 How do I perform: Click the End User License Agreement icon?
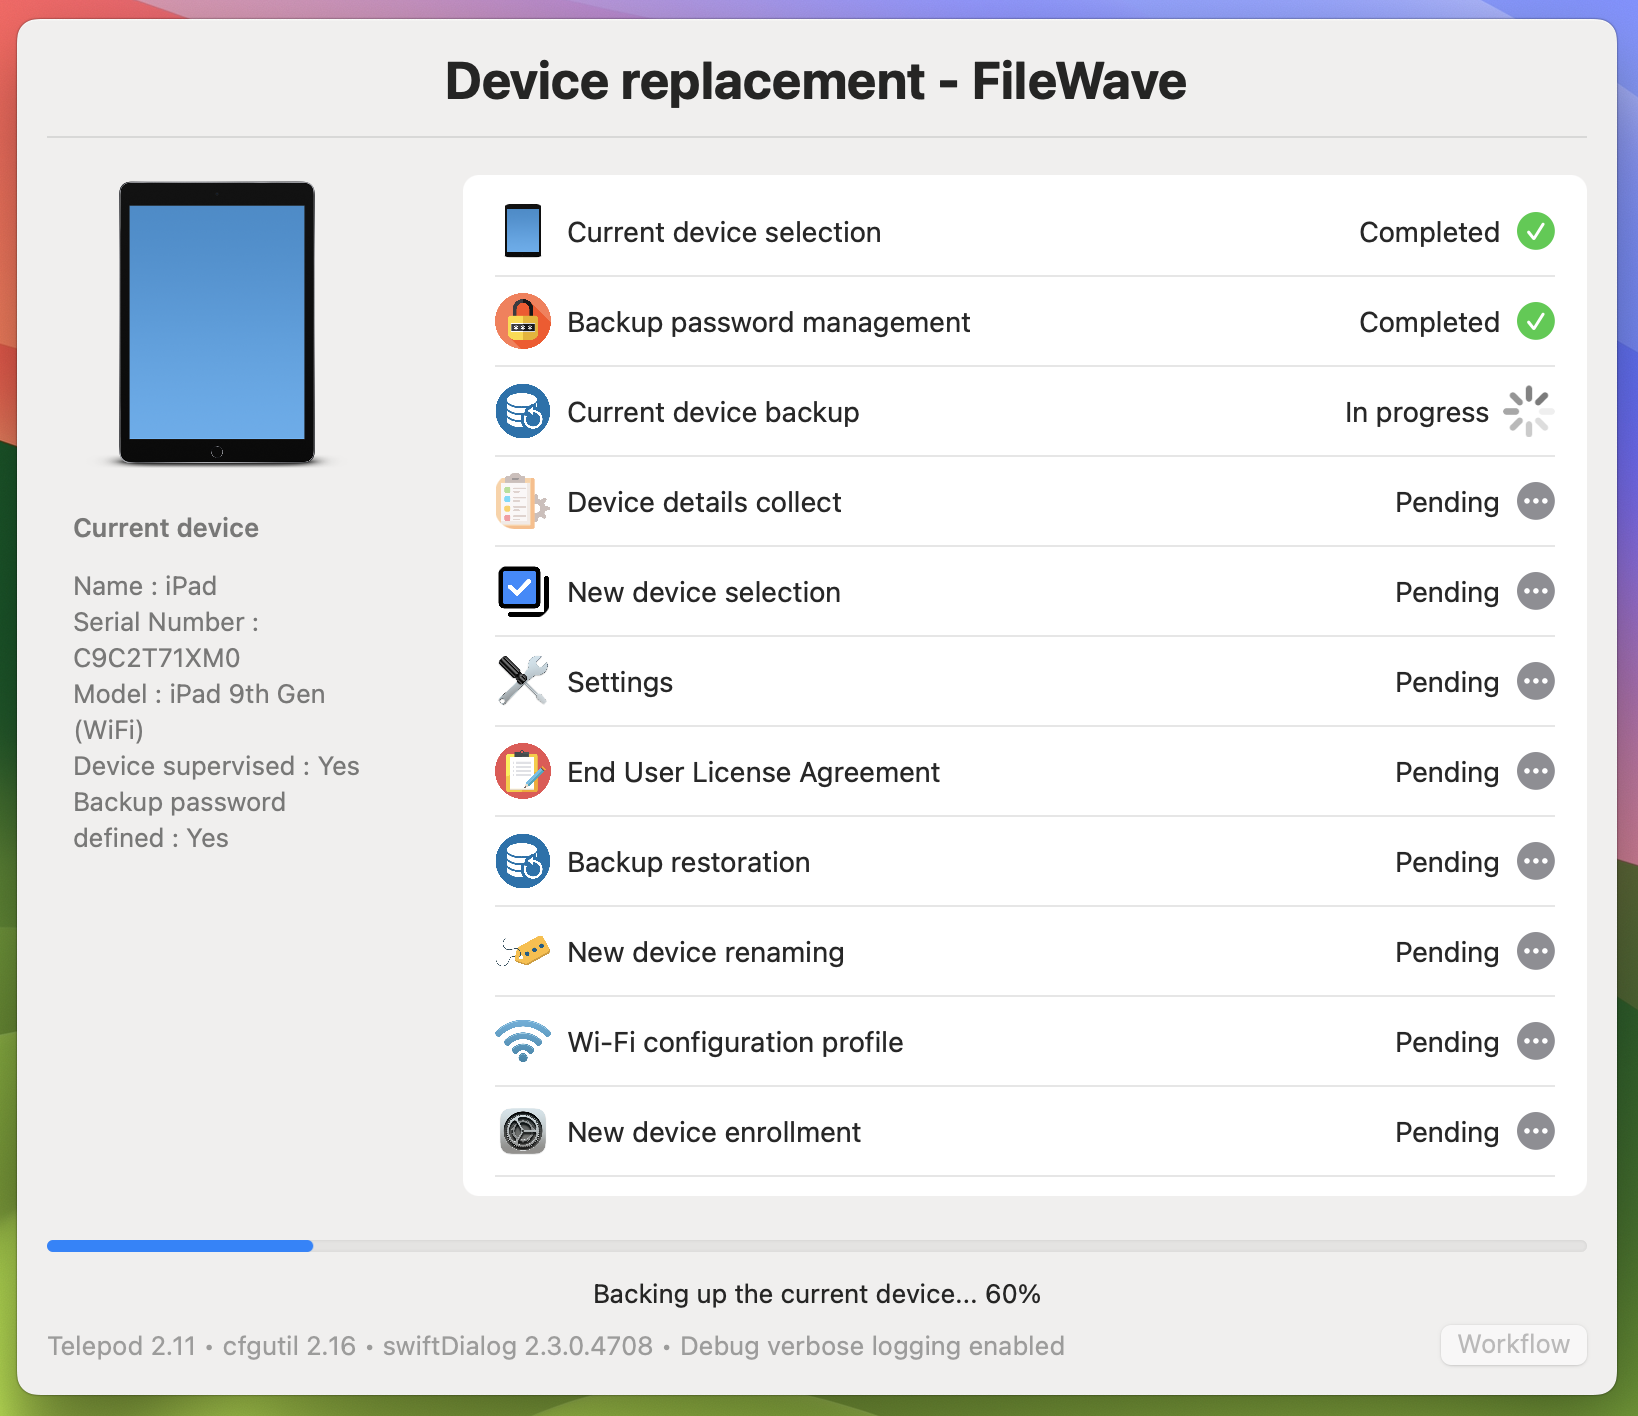(x=523, y=771)
